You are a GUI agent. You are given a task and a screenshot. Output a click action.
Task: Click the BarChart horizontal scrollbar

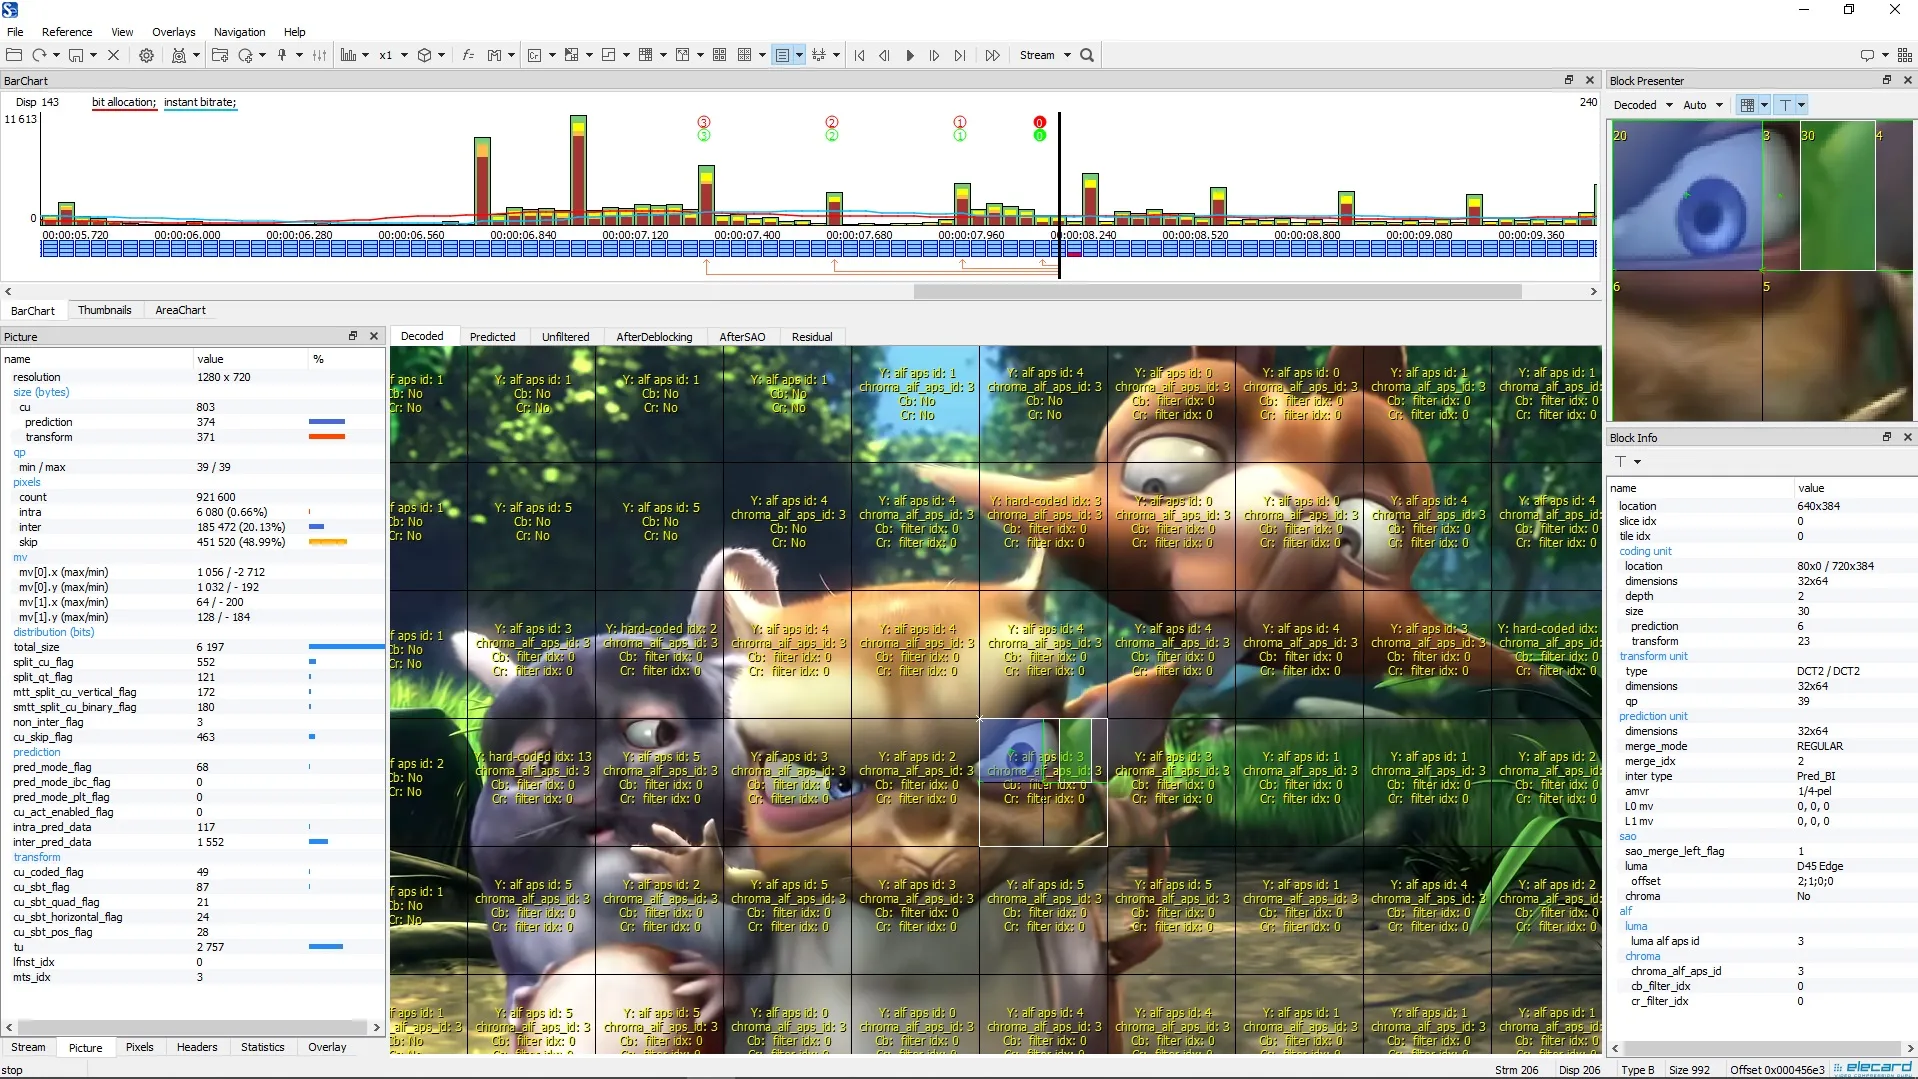[1217, 292]
